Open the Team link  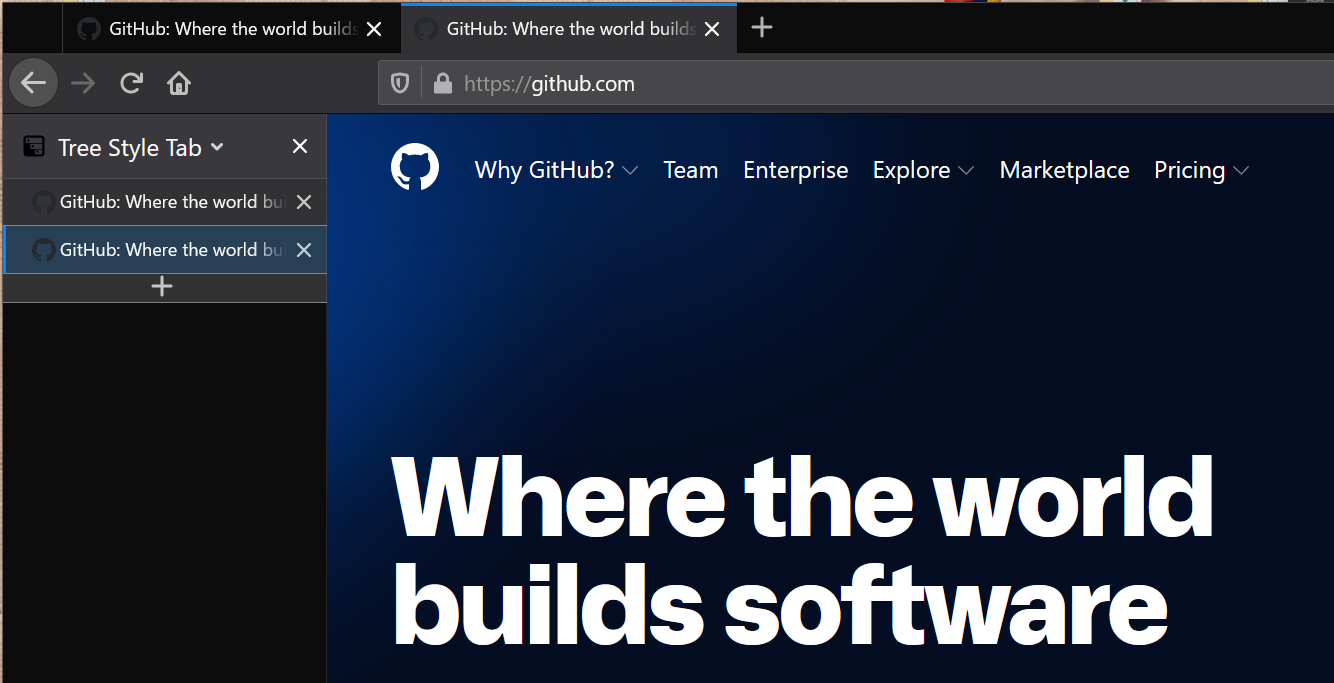coord(691,170)
